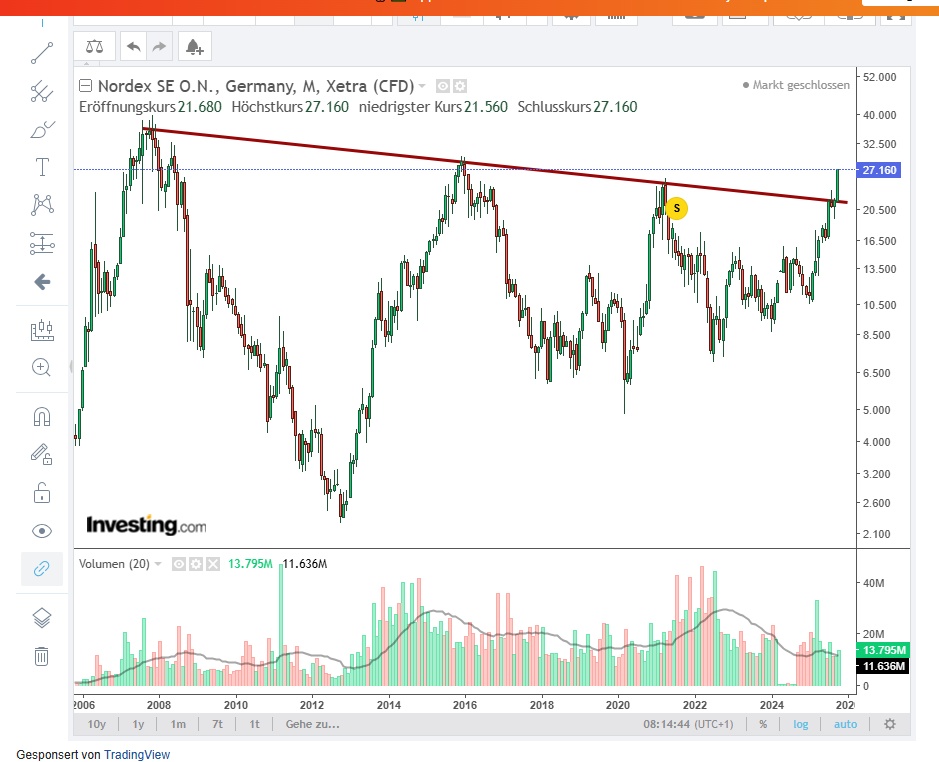Toggle the auto scale button
This screenshot has height=762, width=939.
846,724
